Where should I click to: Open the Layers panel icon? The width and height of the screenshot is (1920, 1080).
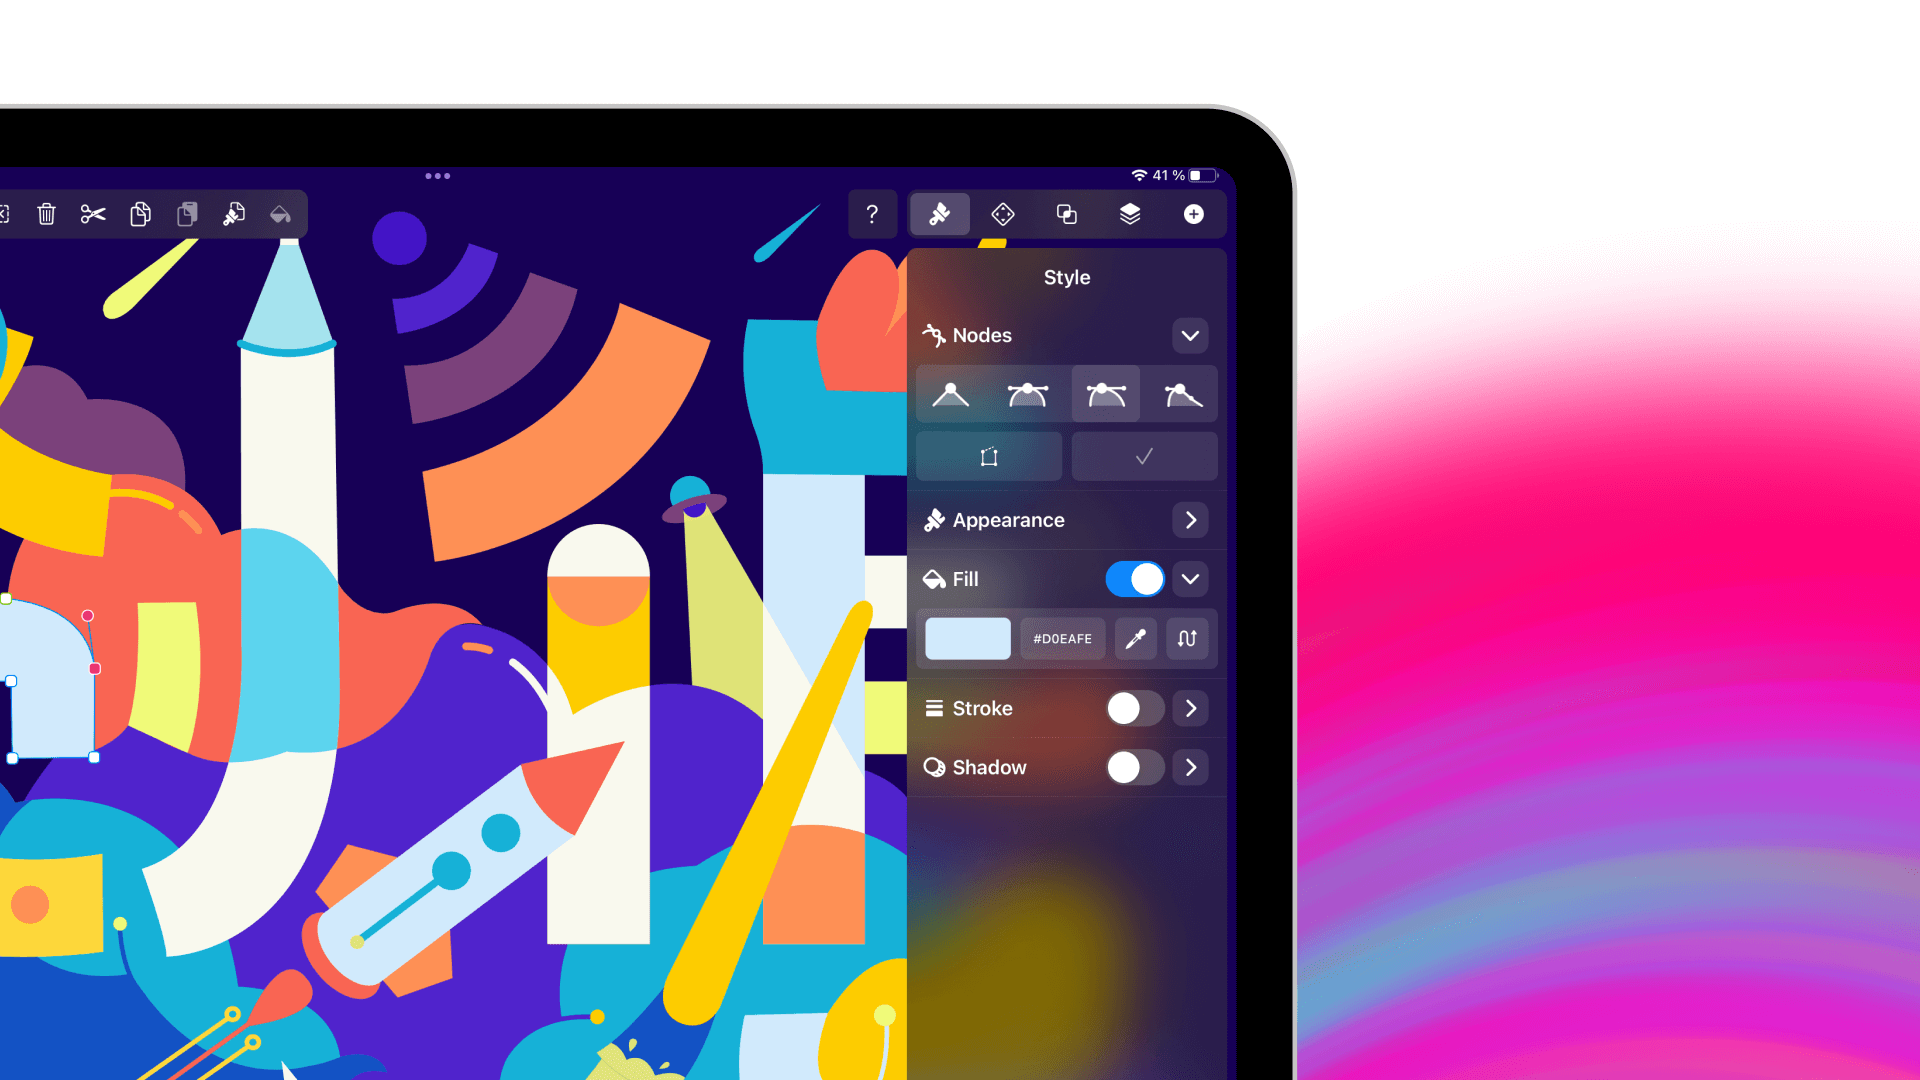click(x=1129, y=215)
